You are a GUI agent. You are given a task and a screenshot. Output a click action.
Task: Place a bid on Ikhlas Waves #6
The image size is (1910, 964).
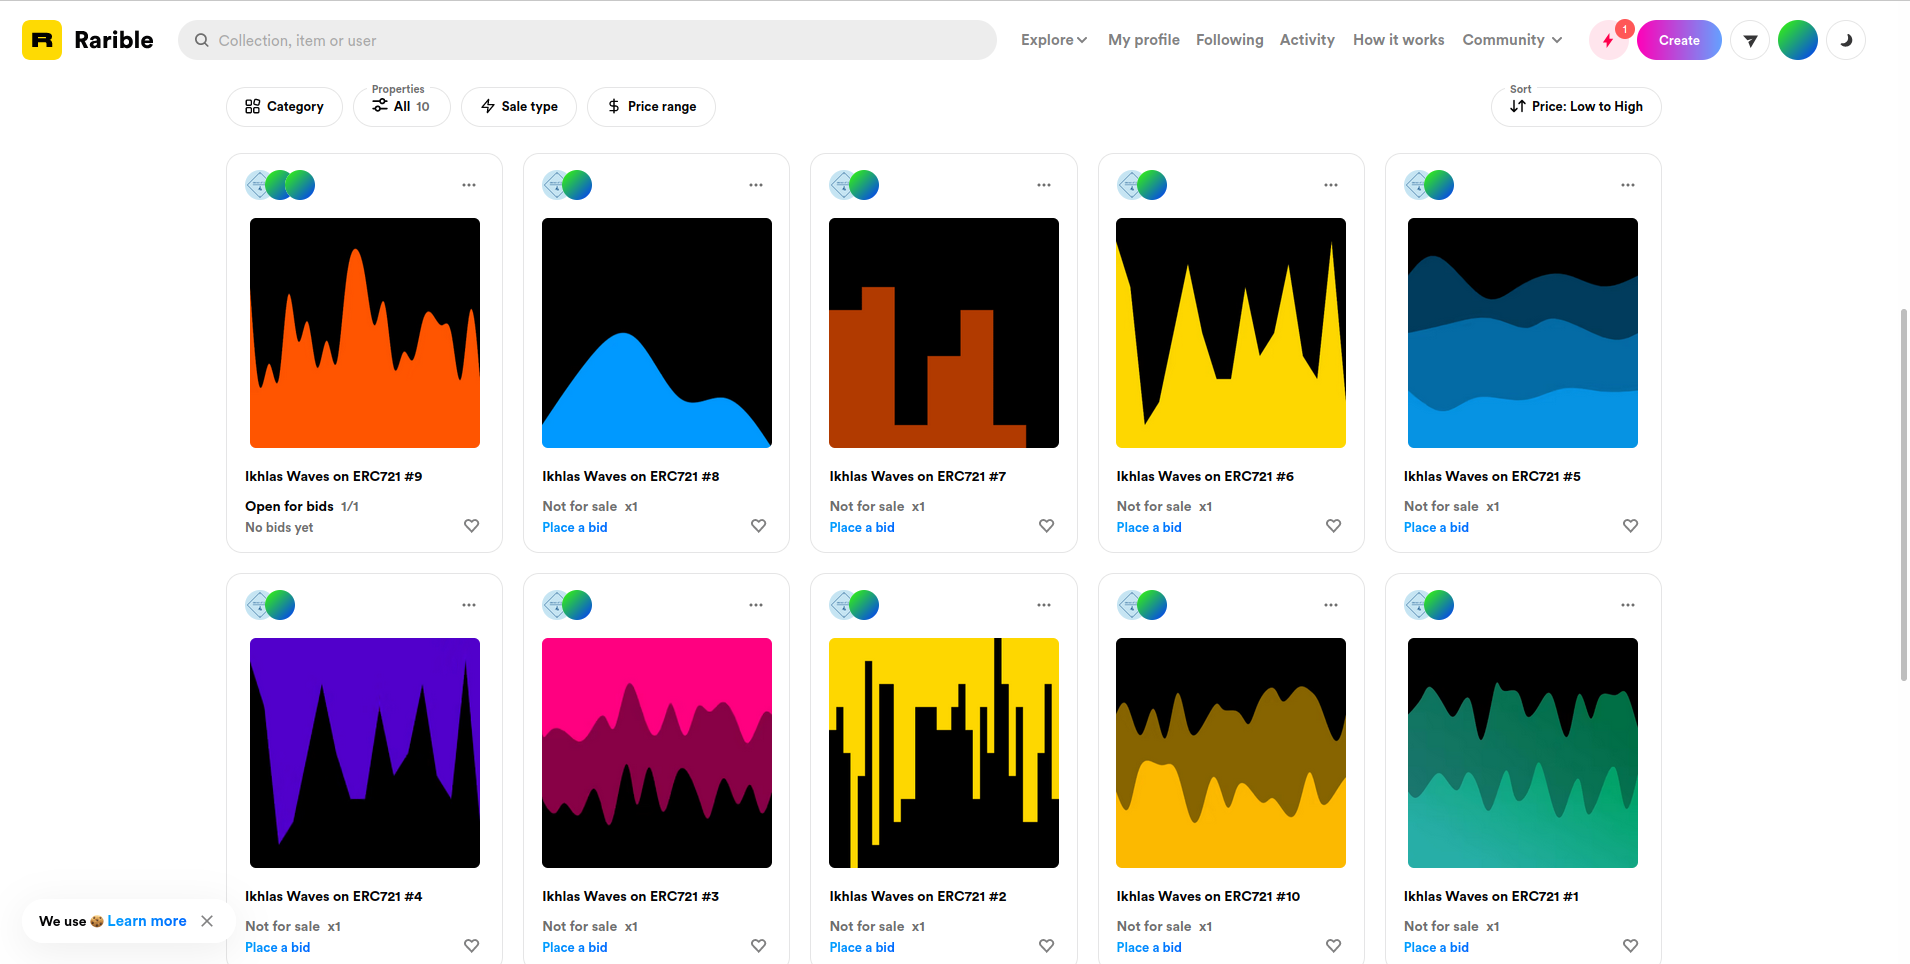(x=1149, y=528)
